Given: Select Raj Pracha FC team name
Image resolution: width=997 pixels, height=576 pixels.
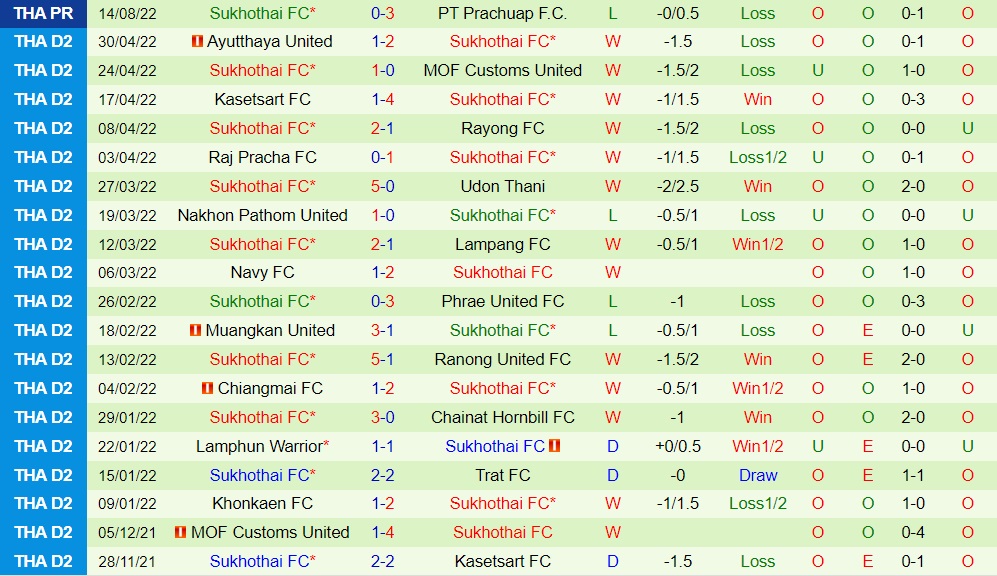Looking at the screenshot, I should pyautogui.click(x=262, y=157).
